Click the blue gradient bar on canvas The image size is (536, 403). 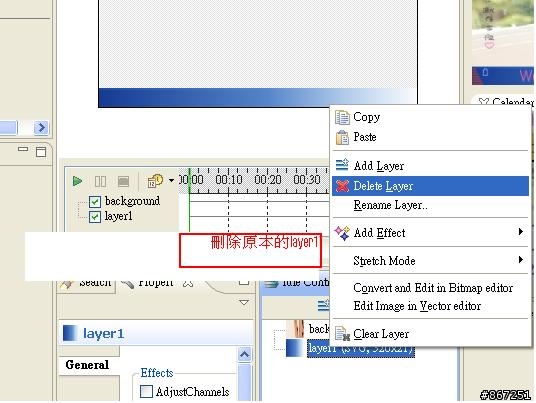258,98
